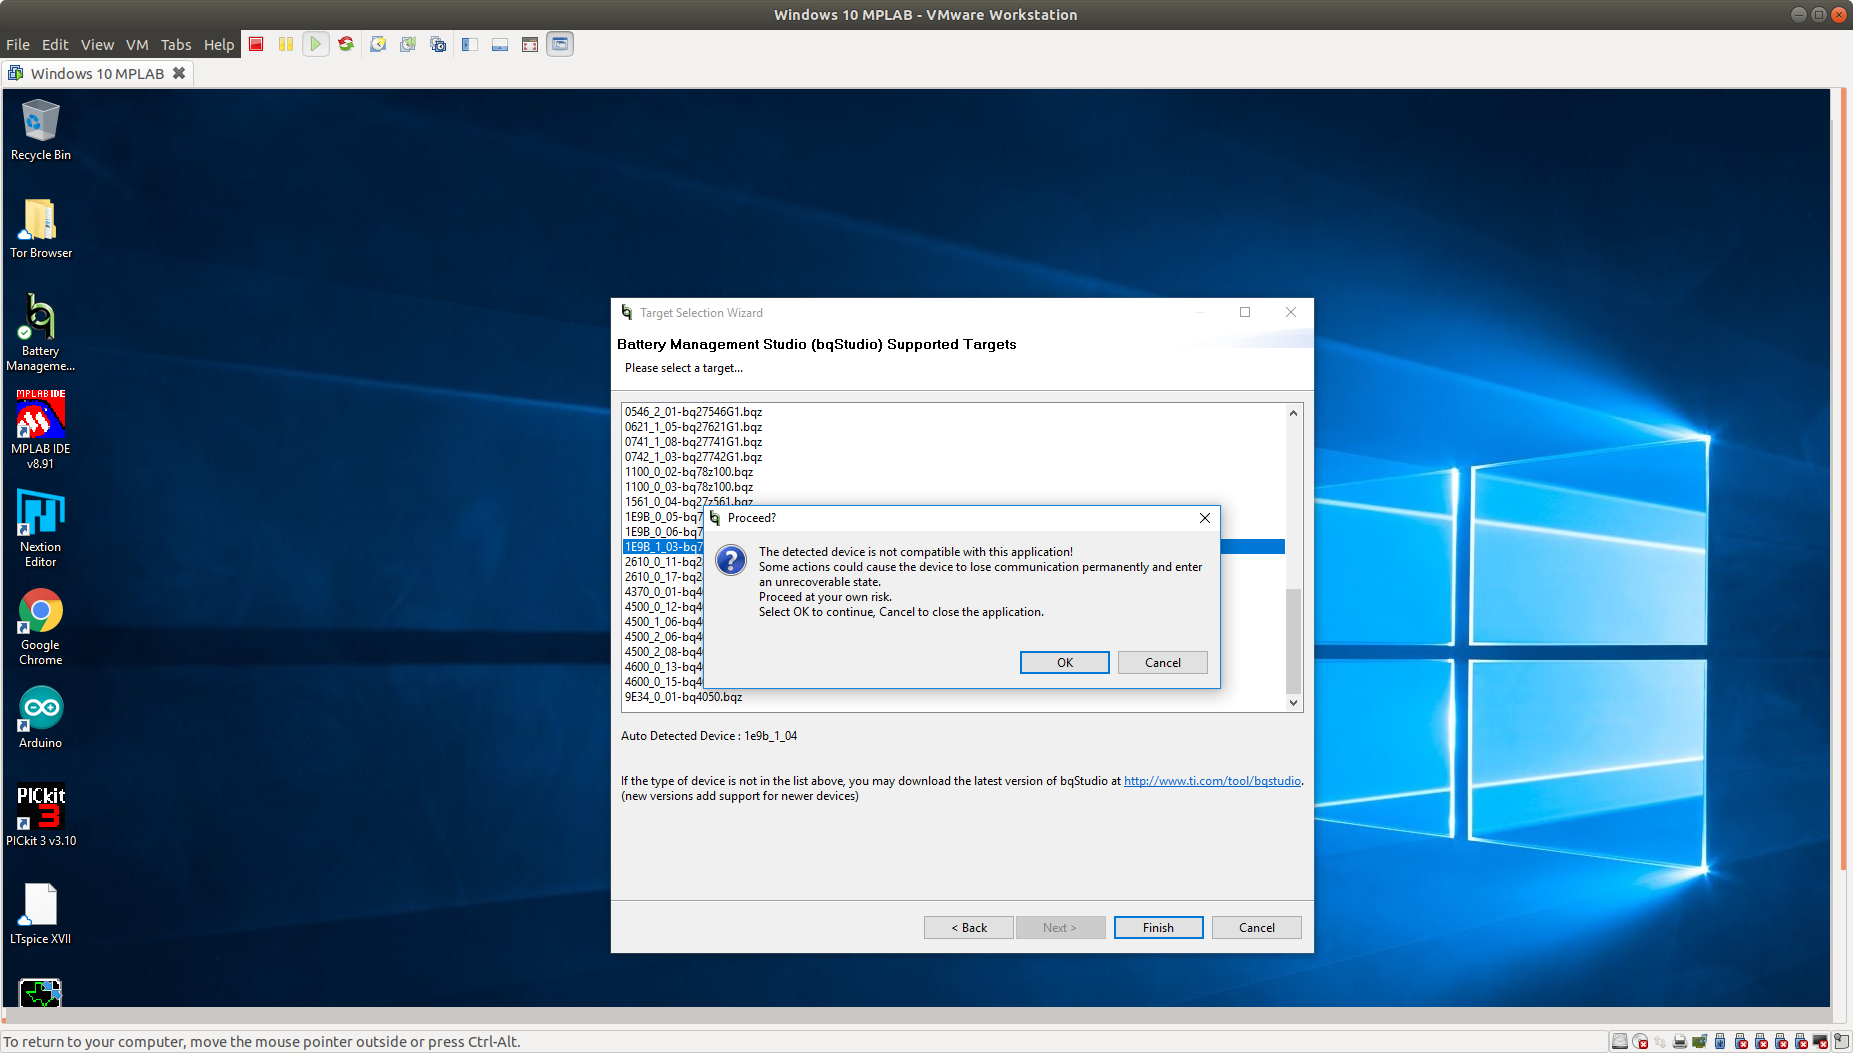
Task: Select the Tor Browser desktop icon
Action: (41, 228)
